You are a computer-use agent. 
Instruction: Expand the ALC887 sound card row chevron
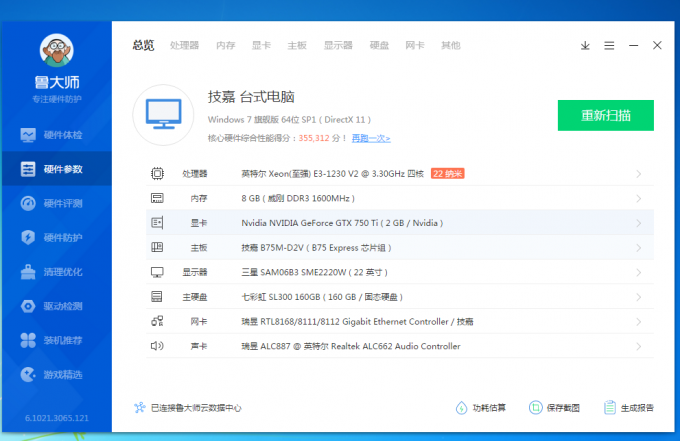[638, 346]
